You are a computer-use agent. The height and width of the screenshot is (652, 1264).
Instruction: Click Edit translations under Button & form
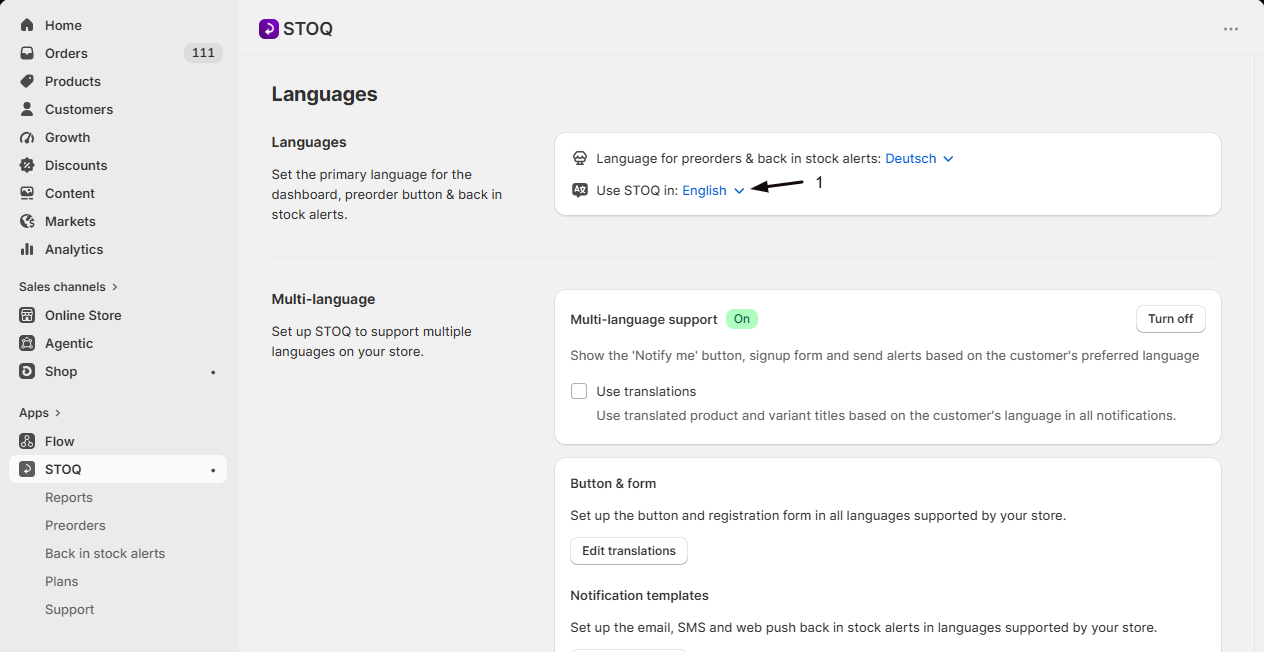pos(629,551)
